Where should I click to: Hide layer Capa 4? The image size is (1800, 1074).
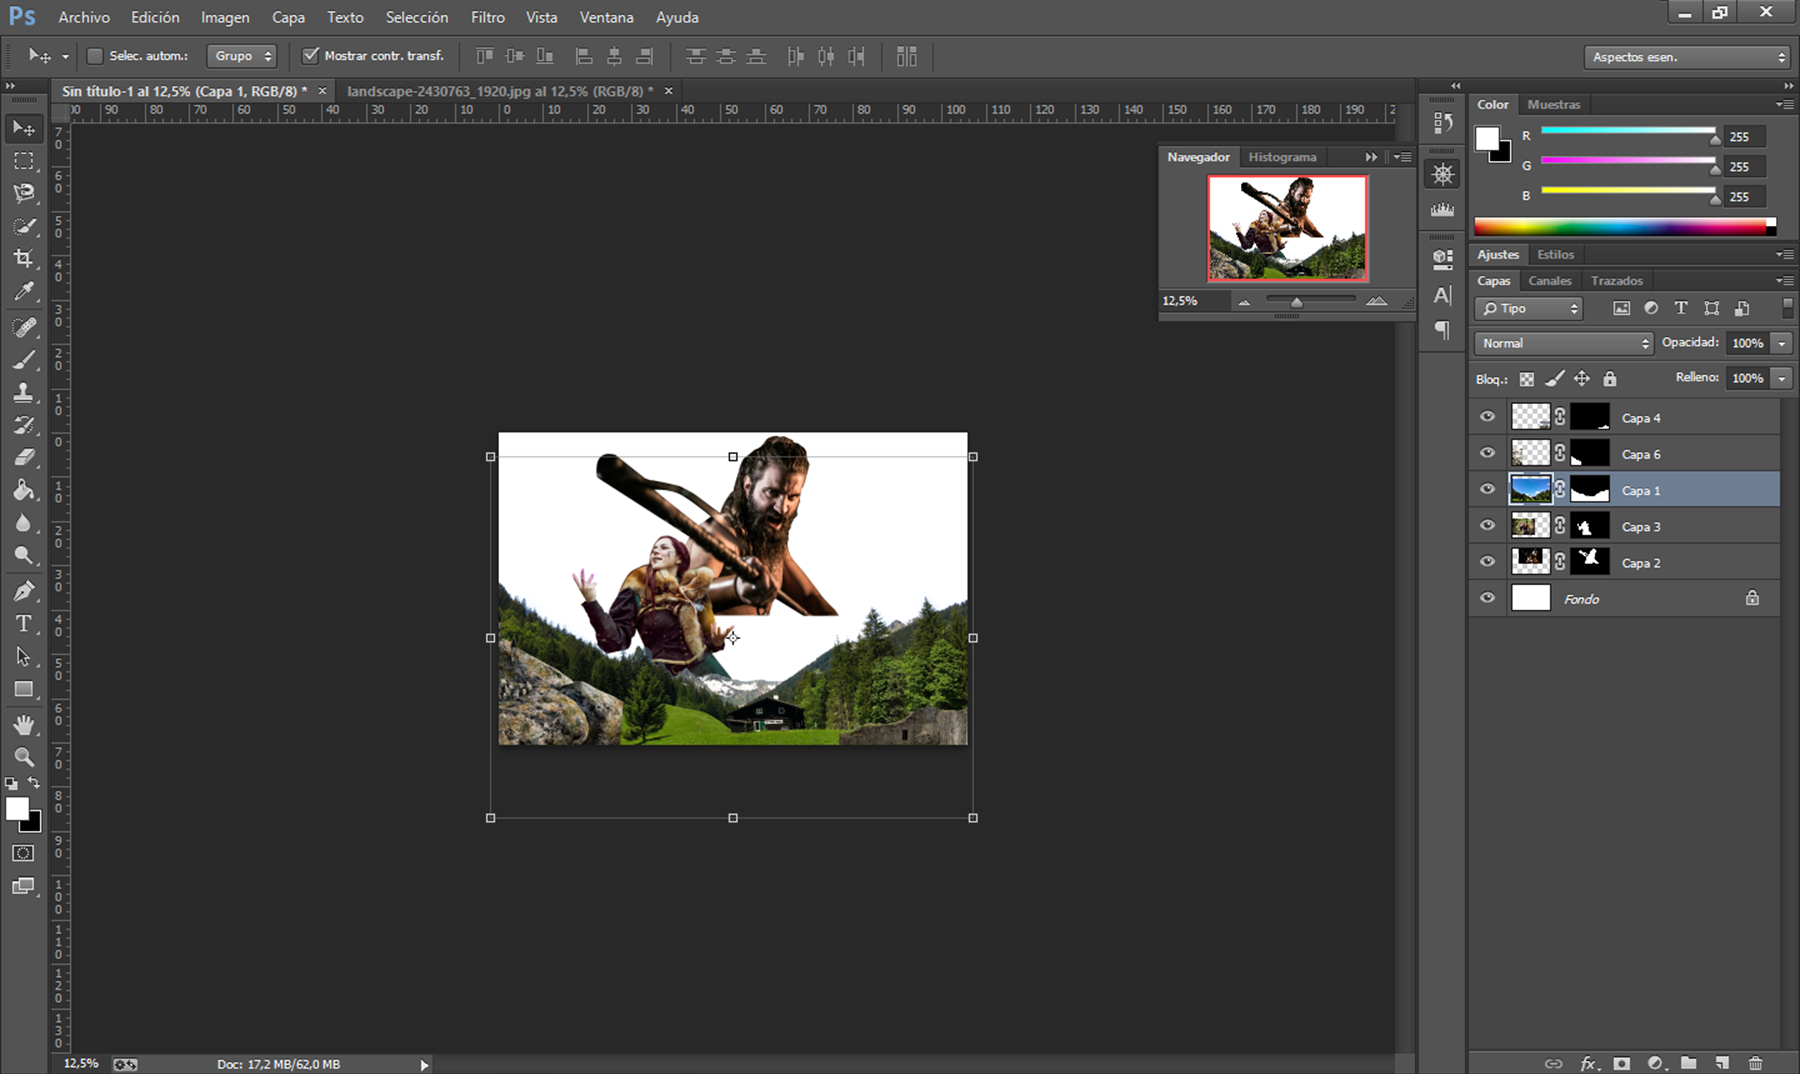point(1487,417)
